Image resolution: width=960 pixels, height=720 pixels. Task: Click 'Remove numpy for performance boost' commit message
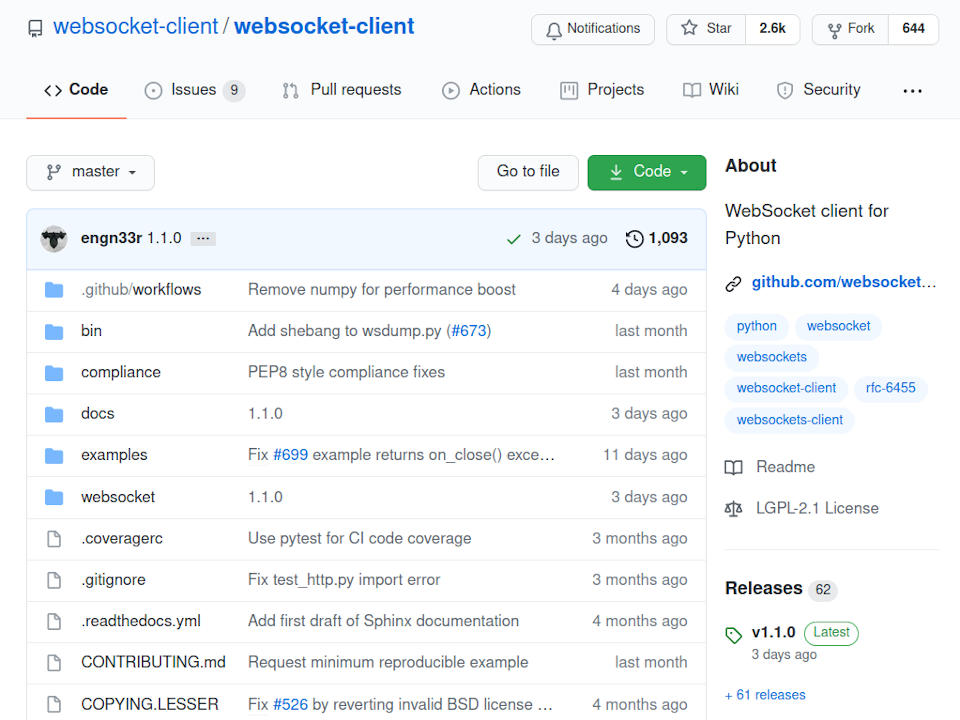(x=382, y=290)
